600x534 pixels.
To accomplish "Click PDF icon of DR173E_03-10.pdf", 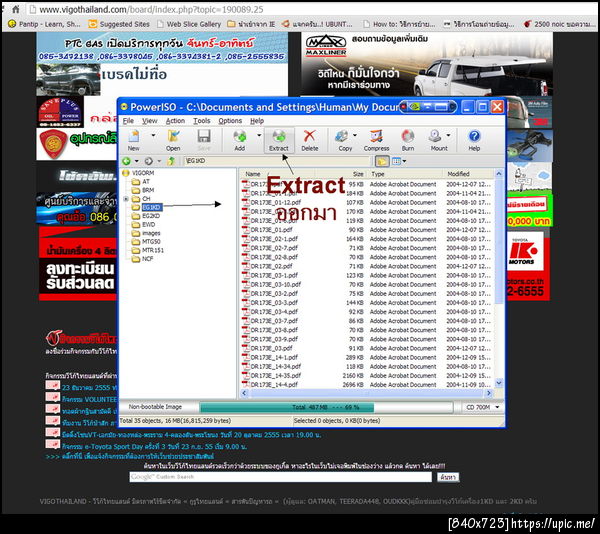I will click(245, 285).
